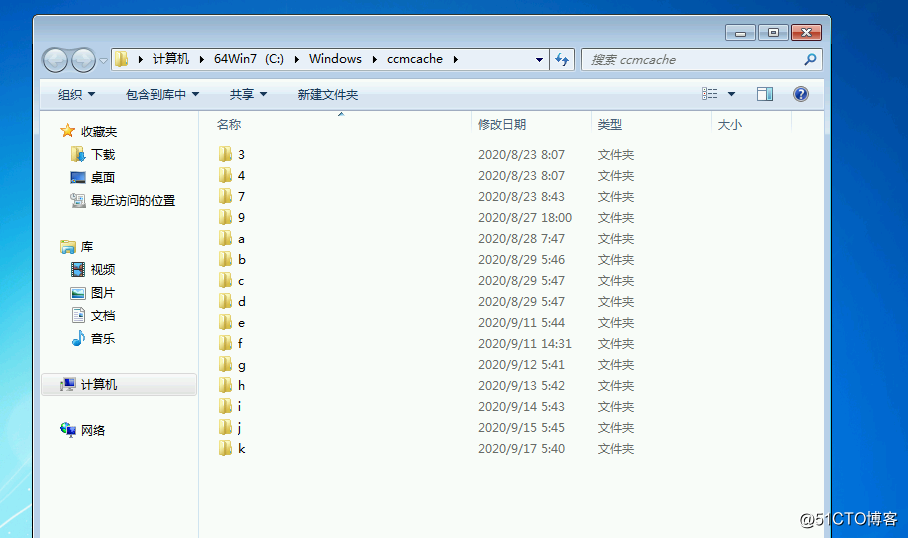Select 收藏夹 in the navigation pane
This screenshot has width=908, height=538.
tap(99, 132)
